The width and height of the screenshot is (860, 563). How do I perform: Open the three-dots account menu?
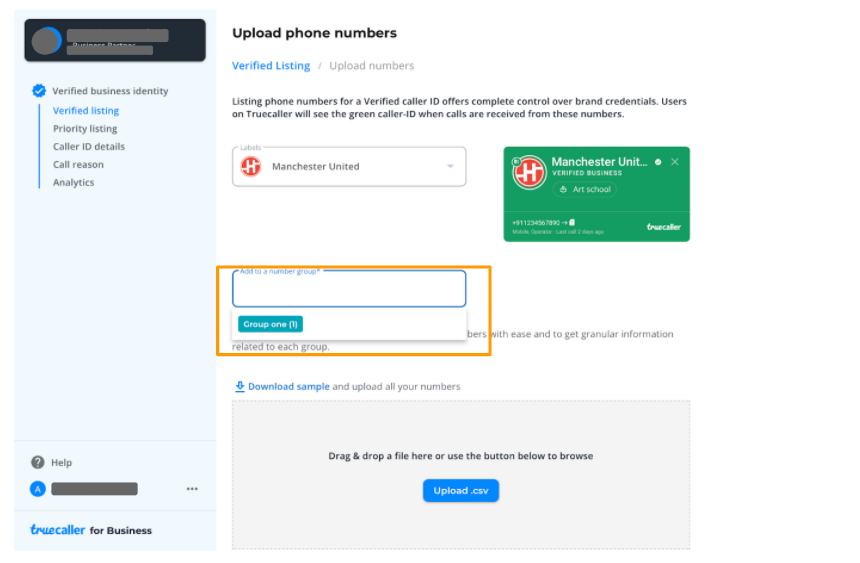[x=192, y=488]
